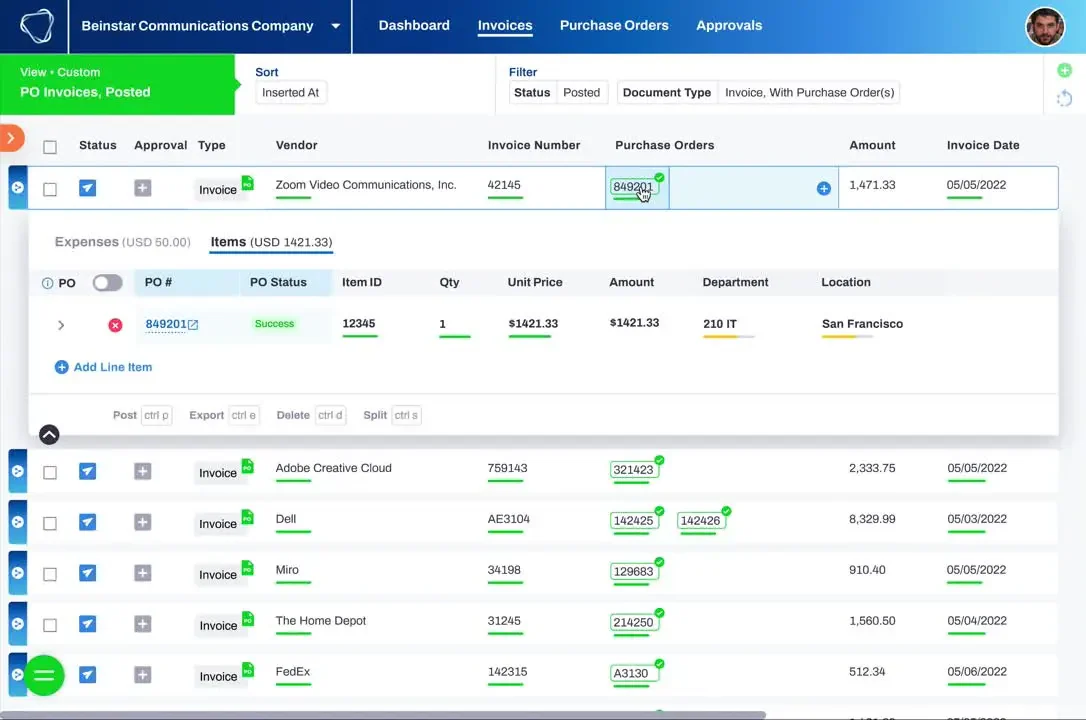Image resolution: width=1086 pixels, height=720 pixels.
Task: Open PO 849201 link
Action: pyautogui.click(x=172, y=324)
